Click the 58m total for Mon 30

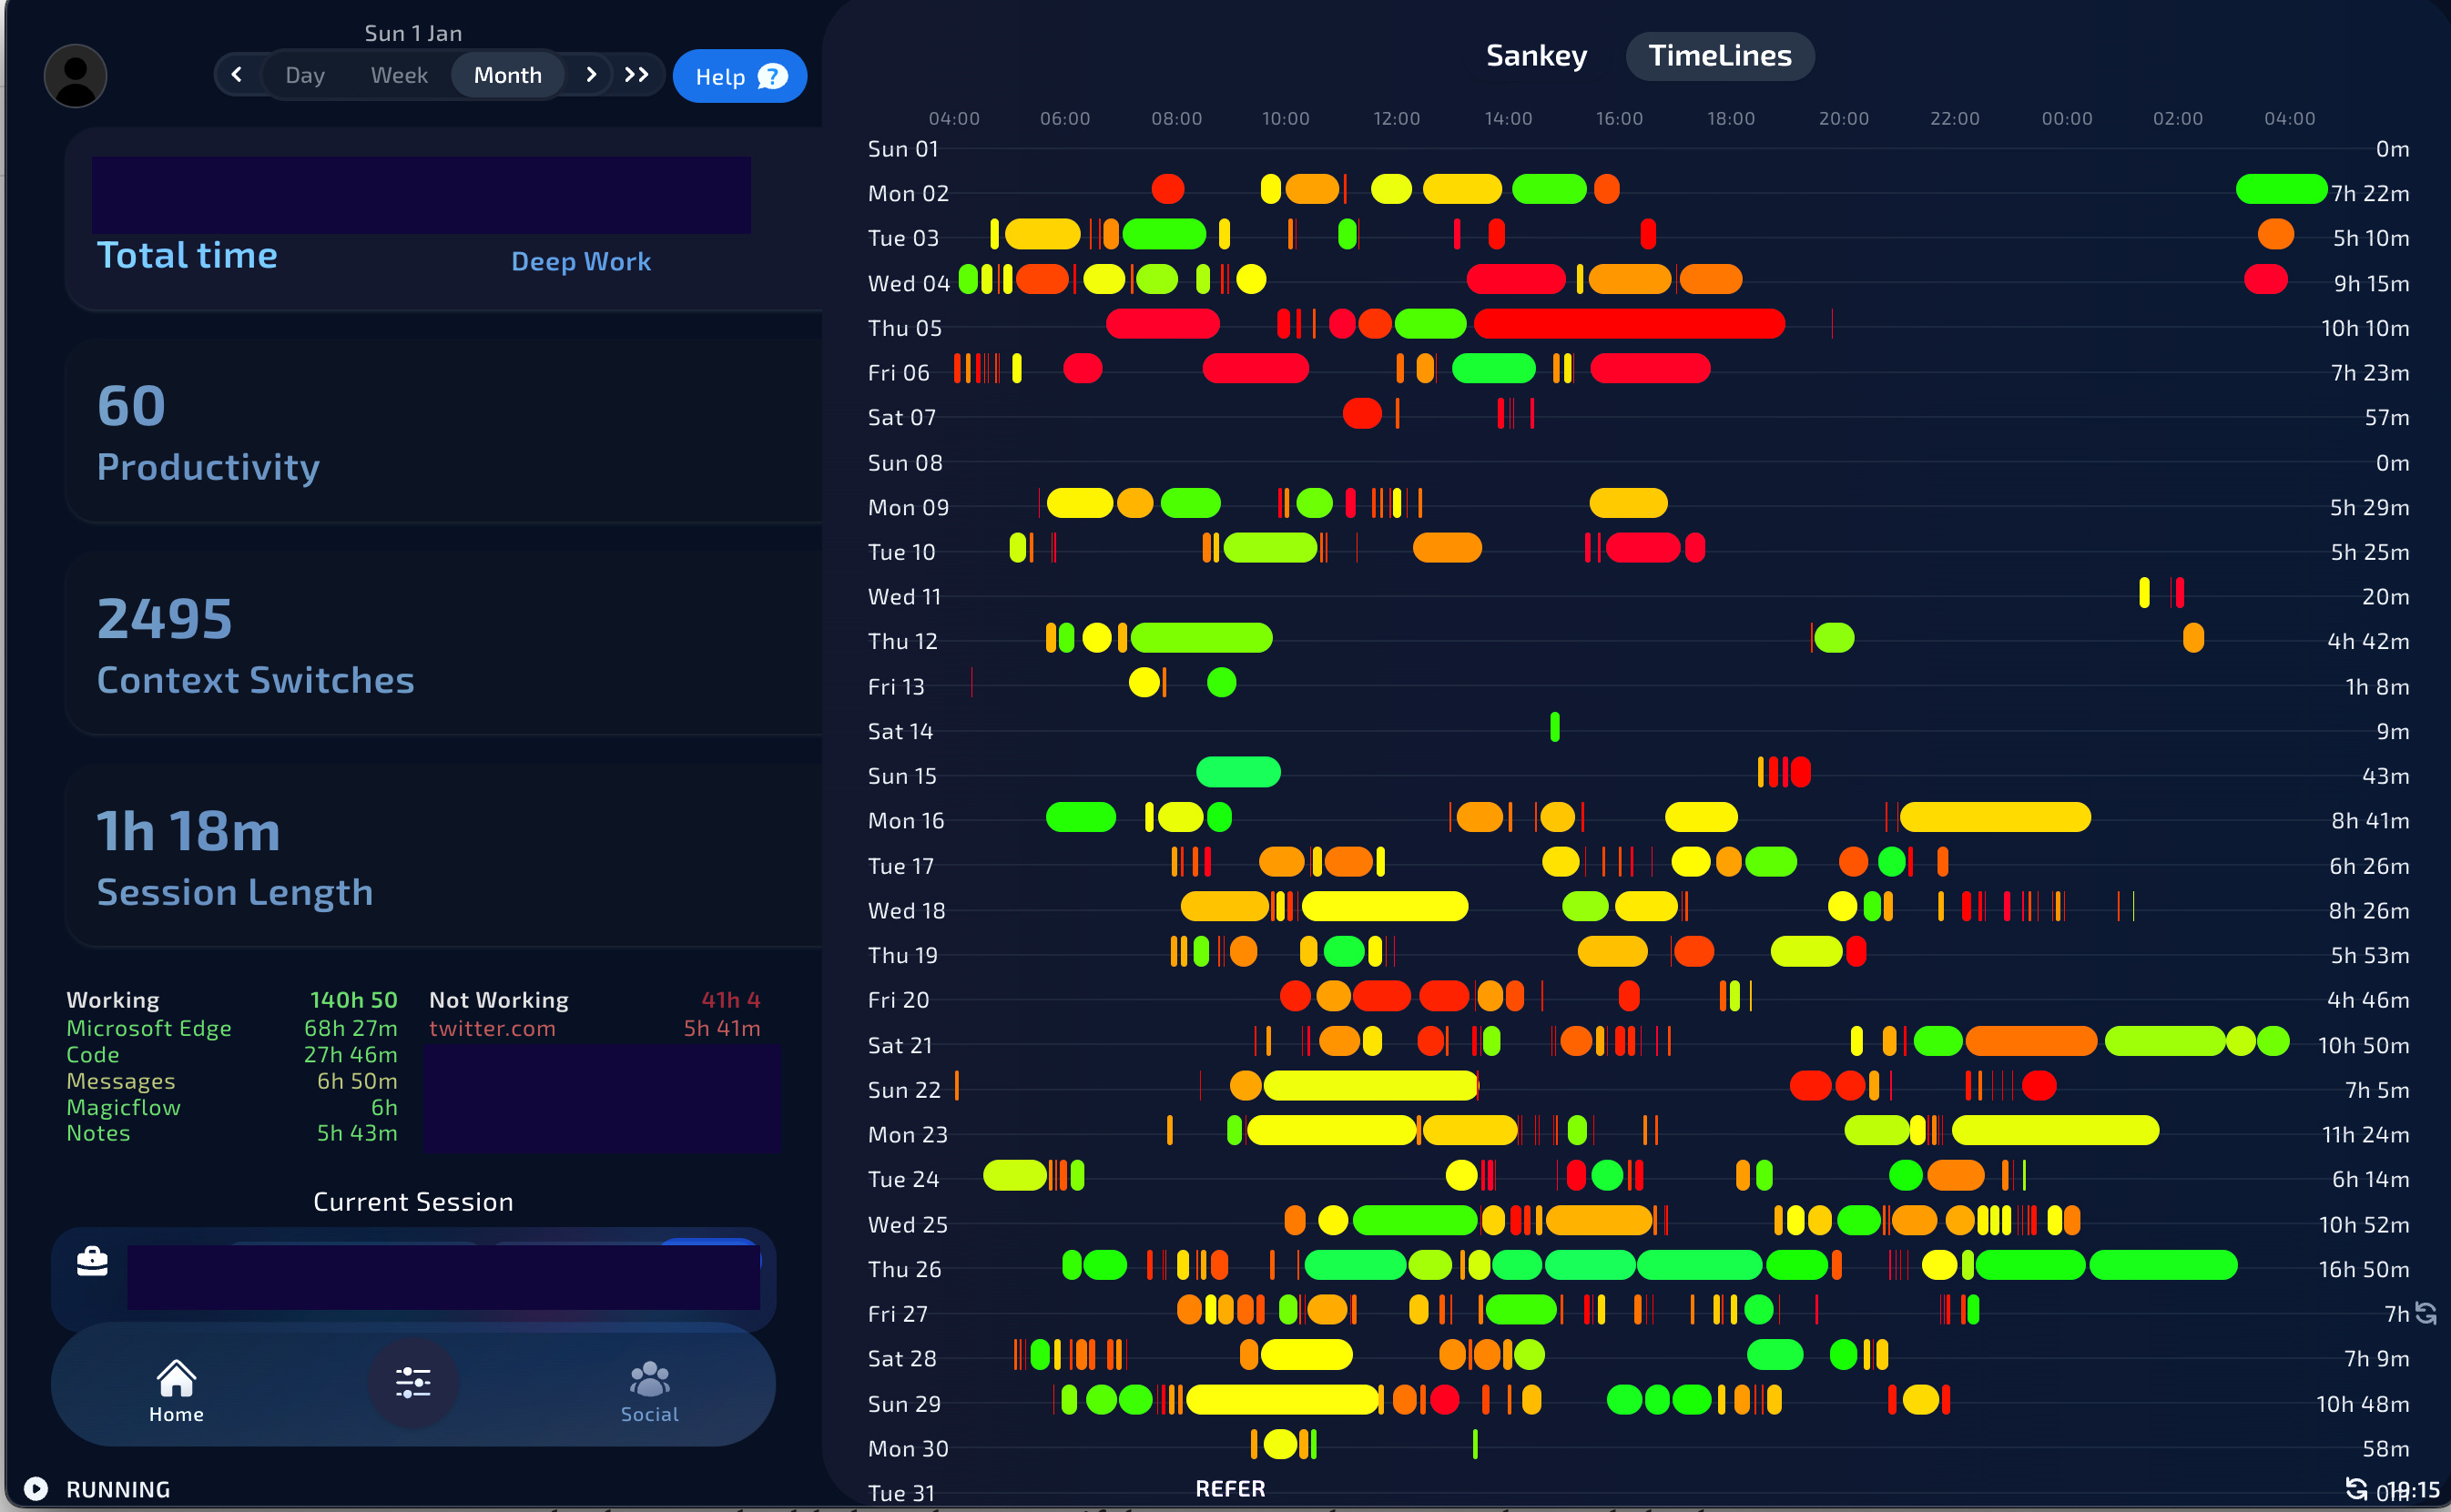click(x=2385, y=1449)
